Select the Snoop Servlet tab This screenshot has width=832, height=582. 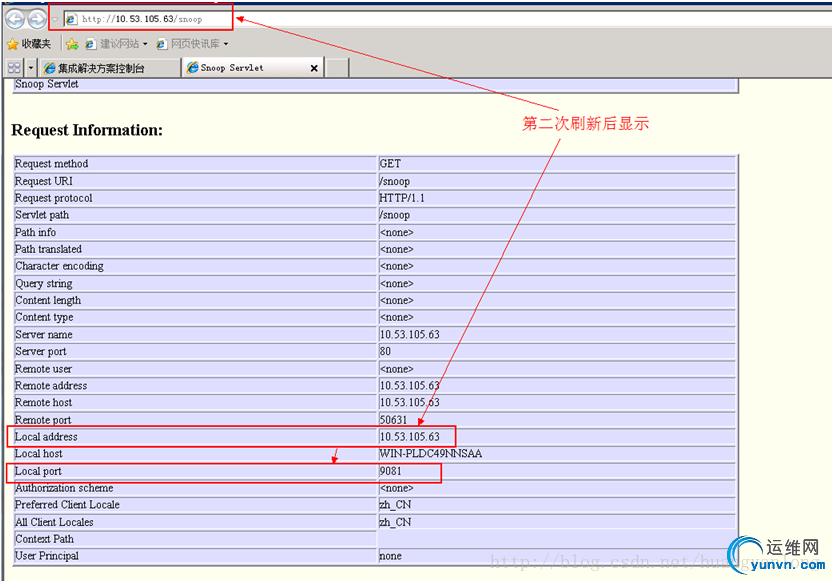[252, 67]
